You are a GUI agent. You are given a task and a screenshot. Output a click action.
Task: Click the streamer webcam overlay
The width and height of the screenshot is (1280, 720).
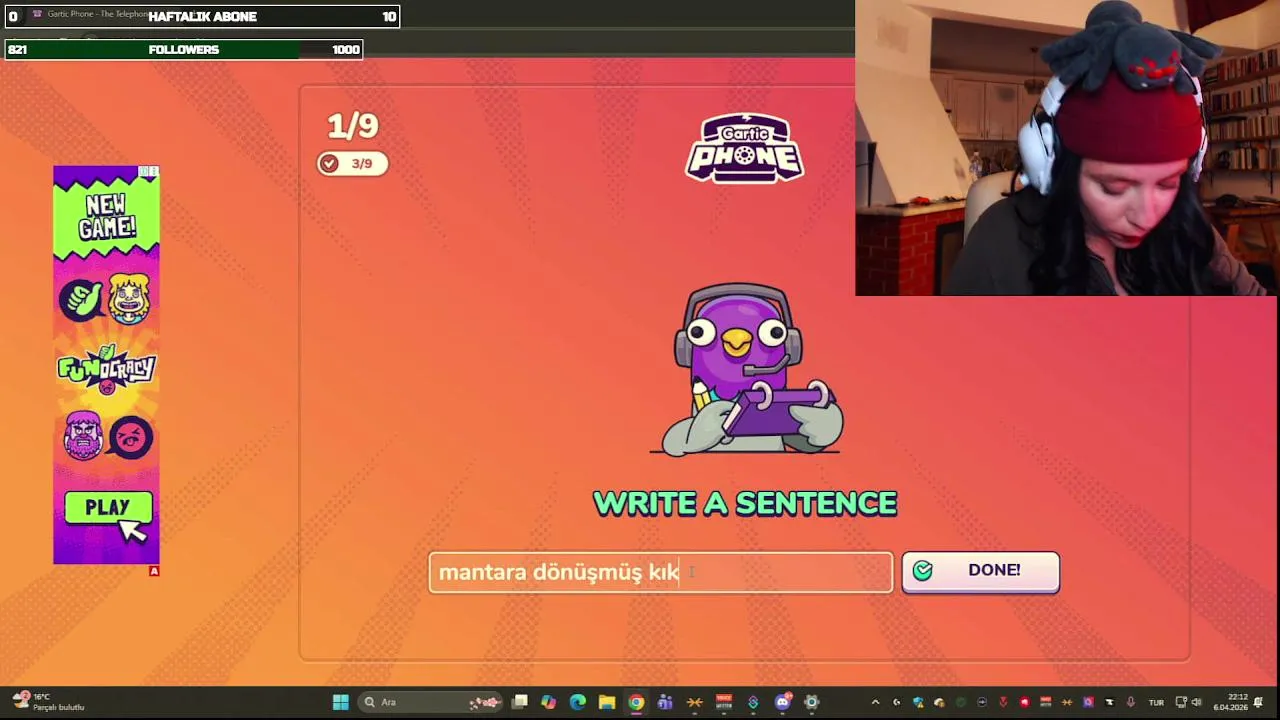click(x=1067, y=148)
